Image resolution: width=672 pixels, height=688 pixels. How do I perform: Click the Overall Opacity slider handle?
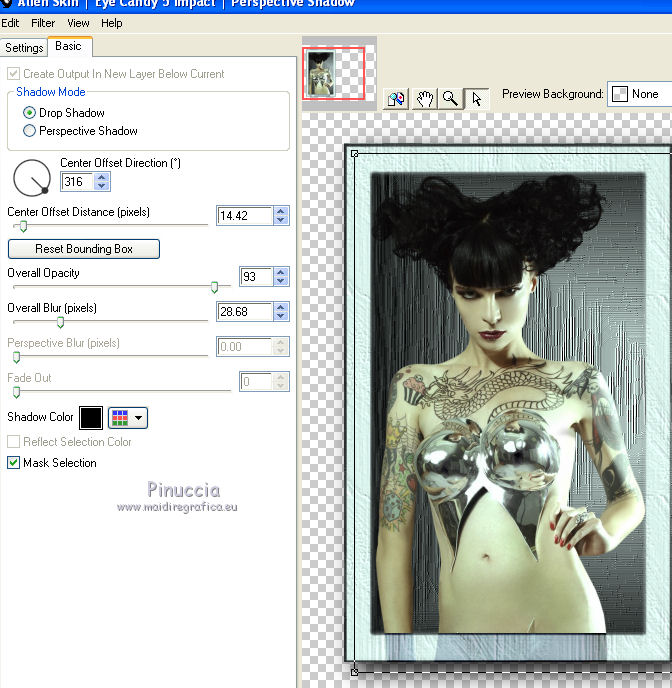click(x=214, y=287)
